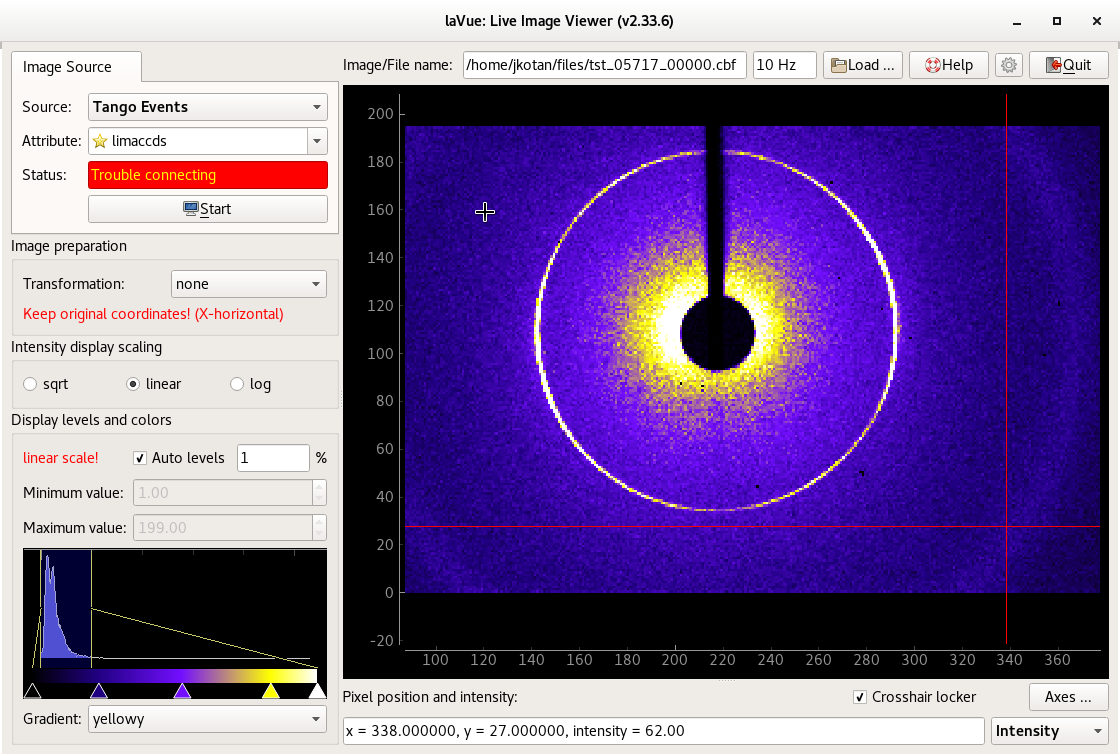Expand the Transformation dropdown
The image size is (1120, 756).
pos(249,284)
